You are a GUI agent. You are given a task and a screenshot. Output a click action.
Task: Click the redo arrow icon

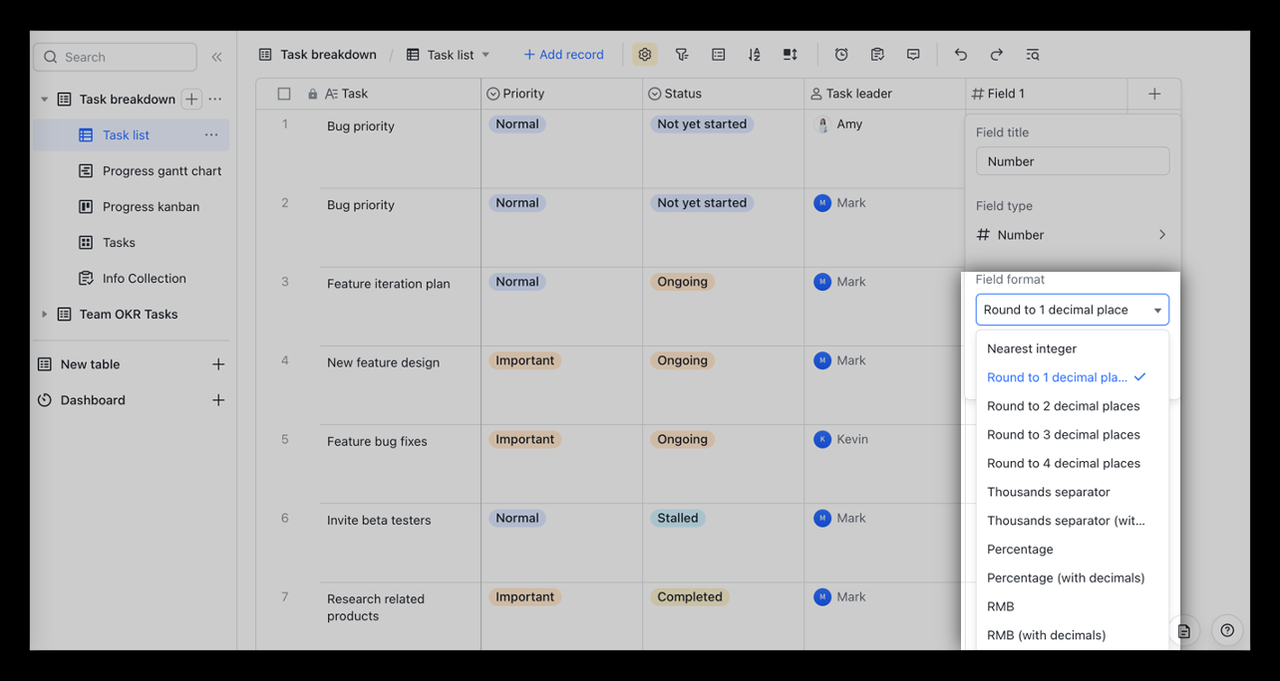click(x=996, y=55)
